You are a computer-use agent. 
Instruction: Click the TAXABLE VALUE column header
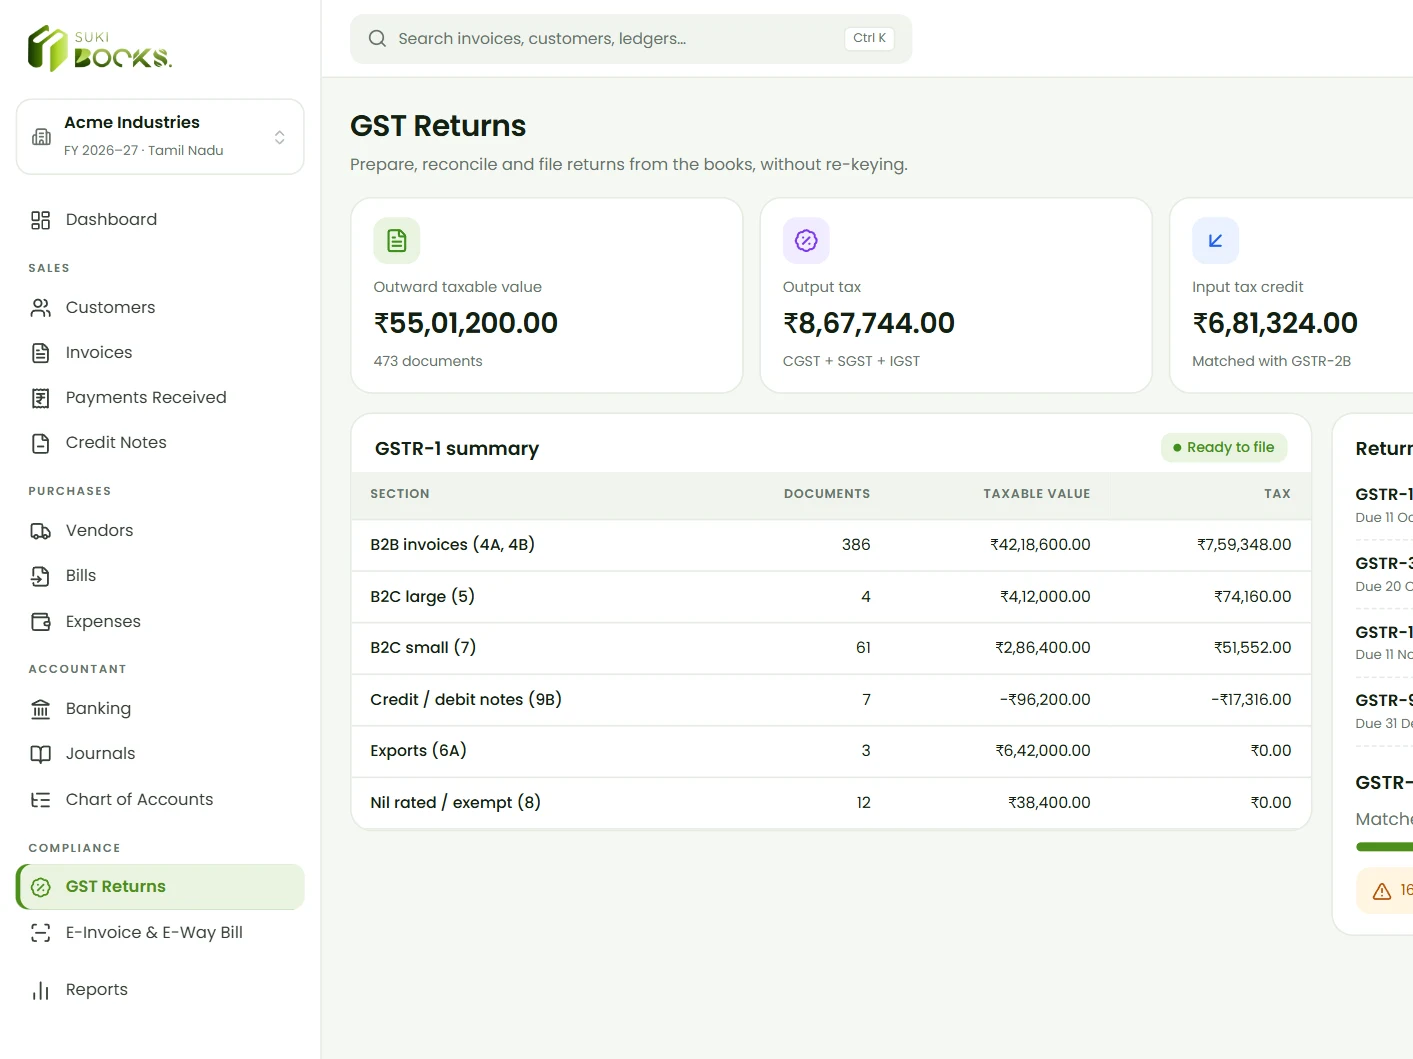point(1036,494)
